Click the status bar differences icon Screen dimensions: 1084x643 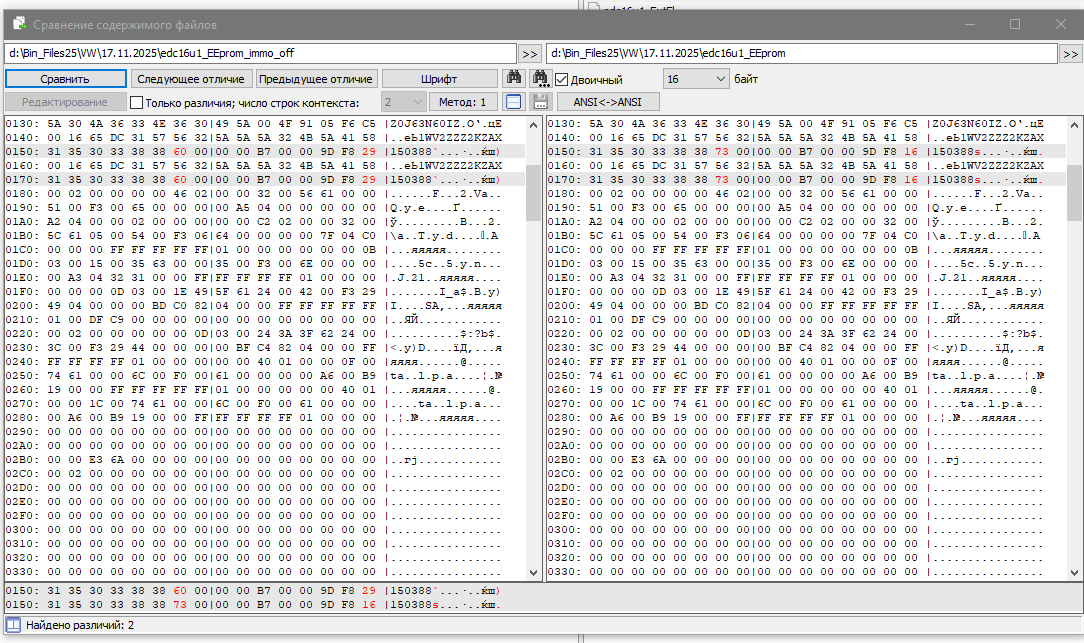click(x=13, y=625)
